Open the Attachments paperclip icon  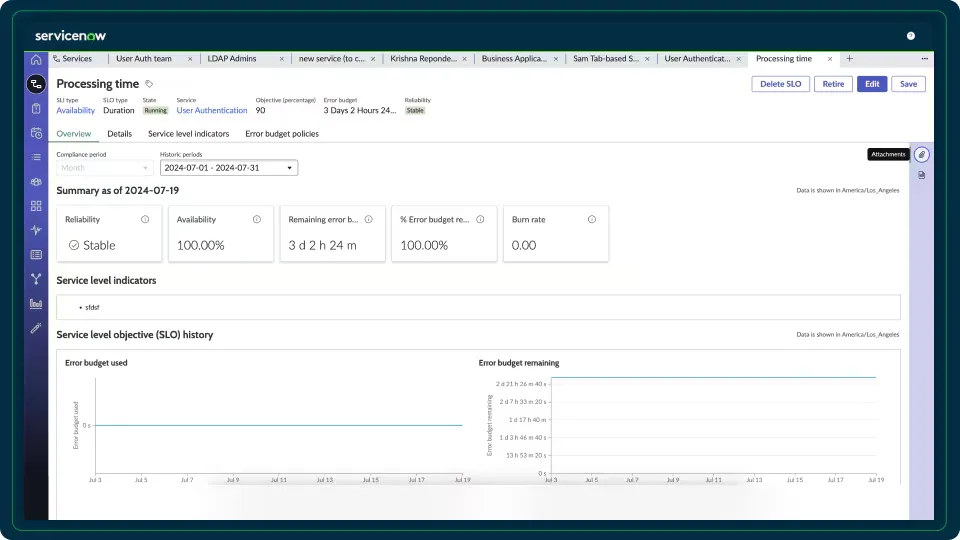pyautogui.click(x=921, y=155)
